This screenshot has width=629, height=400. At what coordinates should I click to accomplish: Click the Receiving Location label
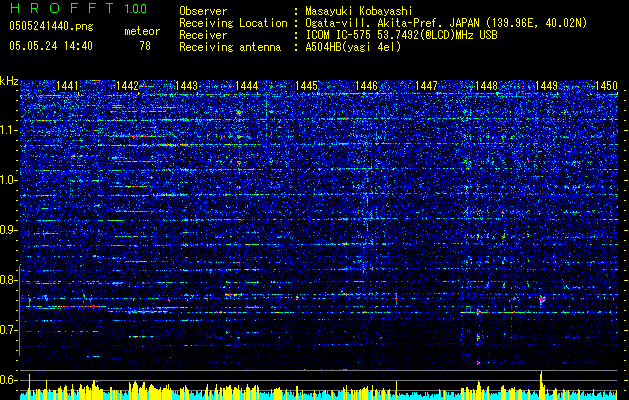pos(233,23)
